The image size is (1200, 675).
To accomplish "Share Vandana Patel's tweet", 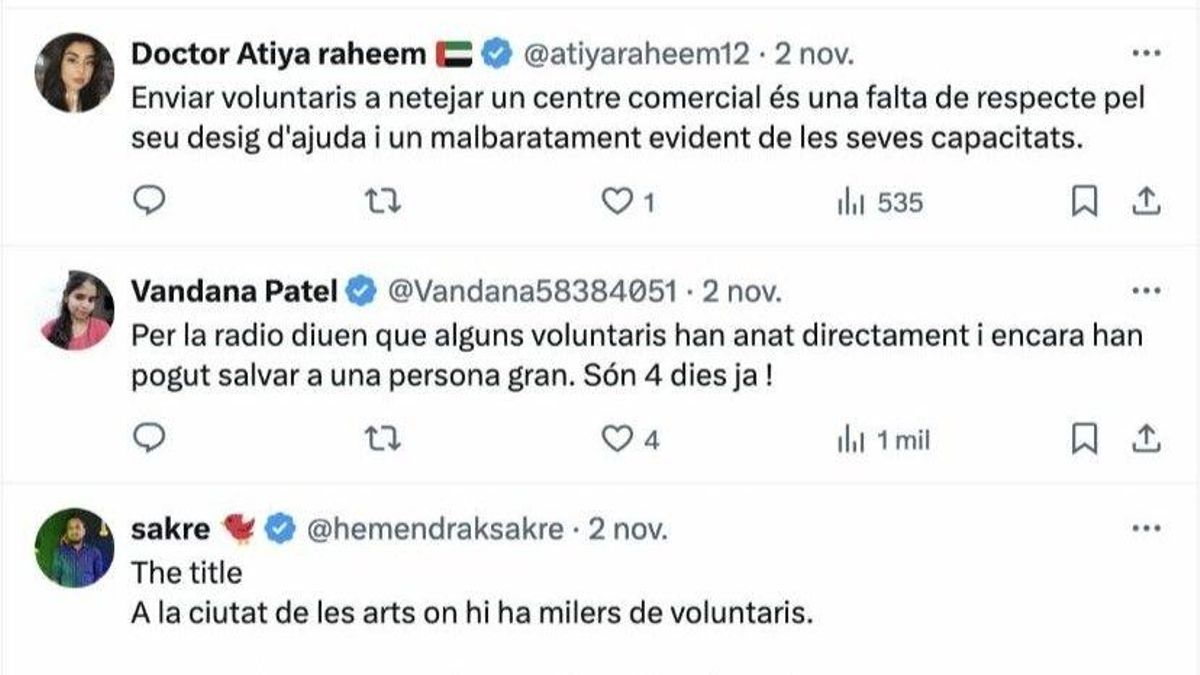I will 1145,438.
